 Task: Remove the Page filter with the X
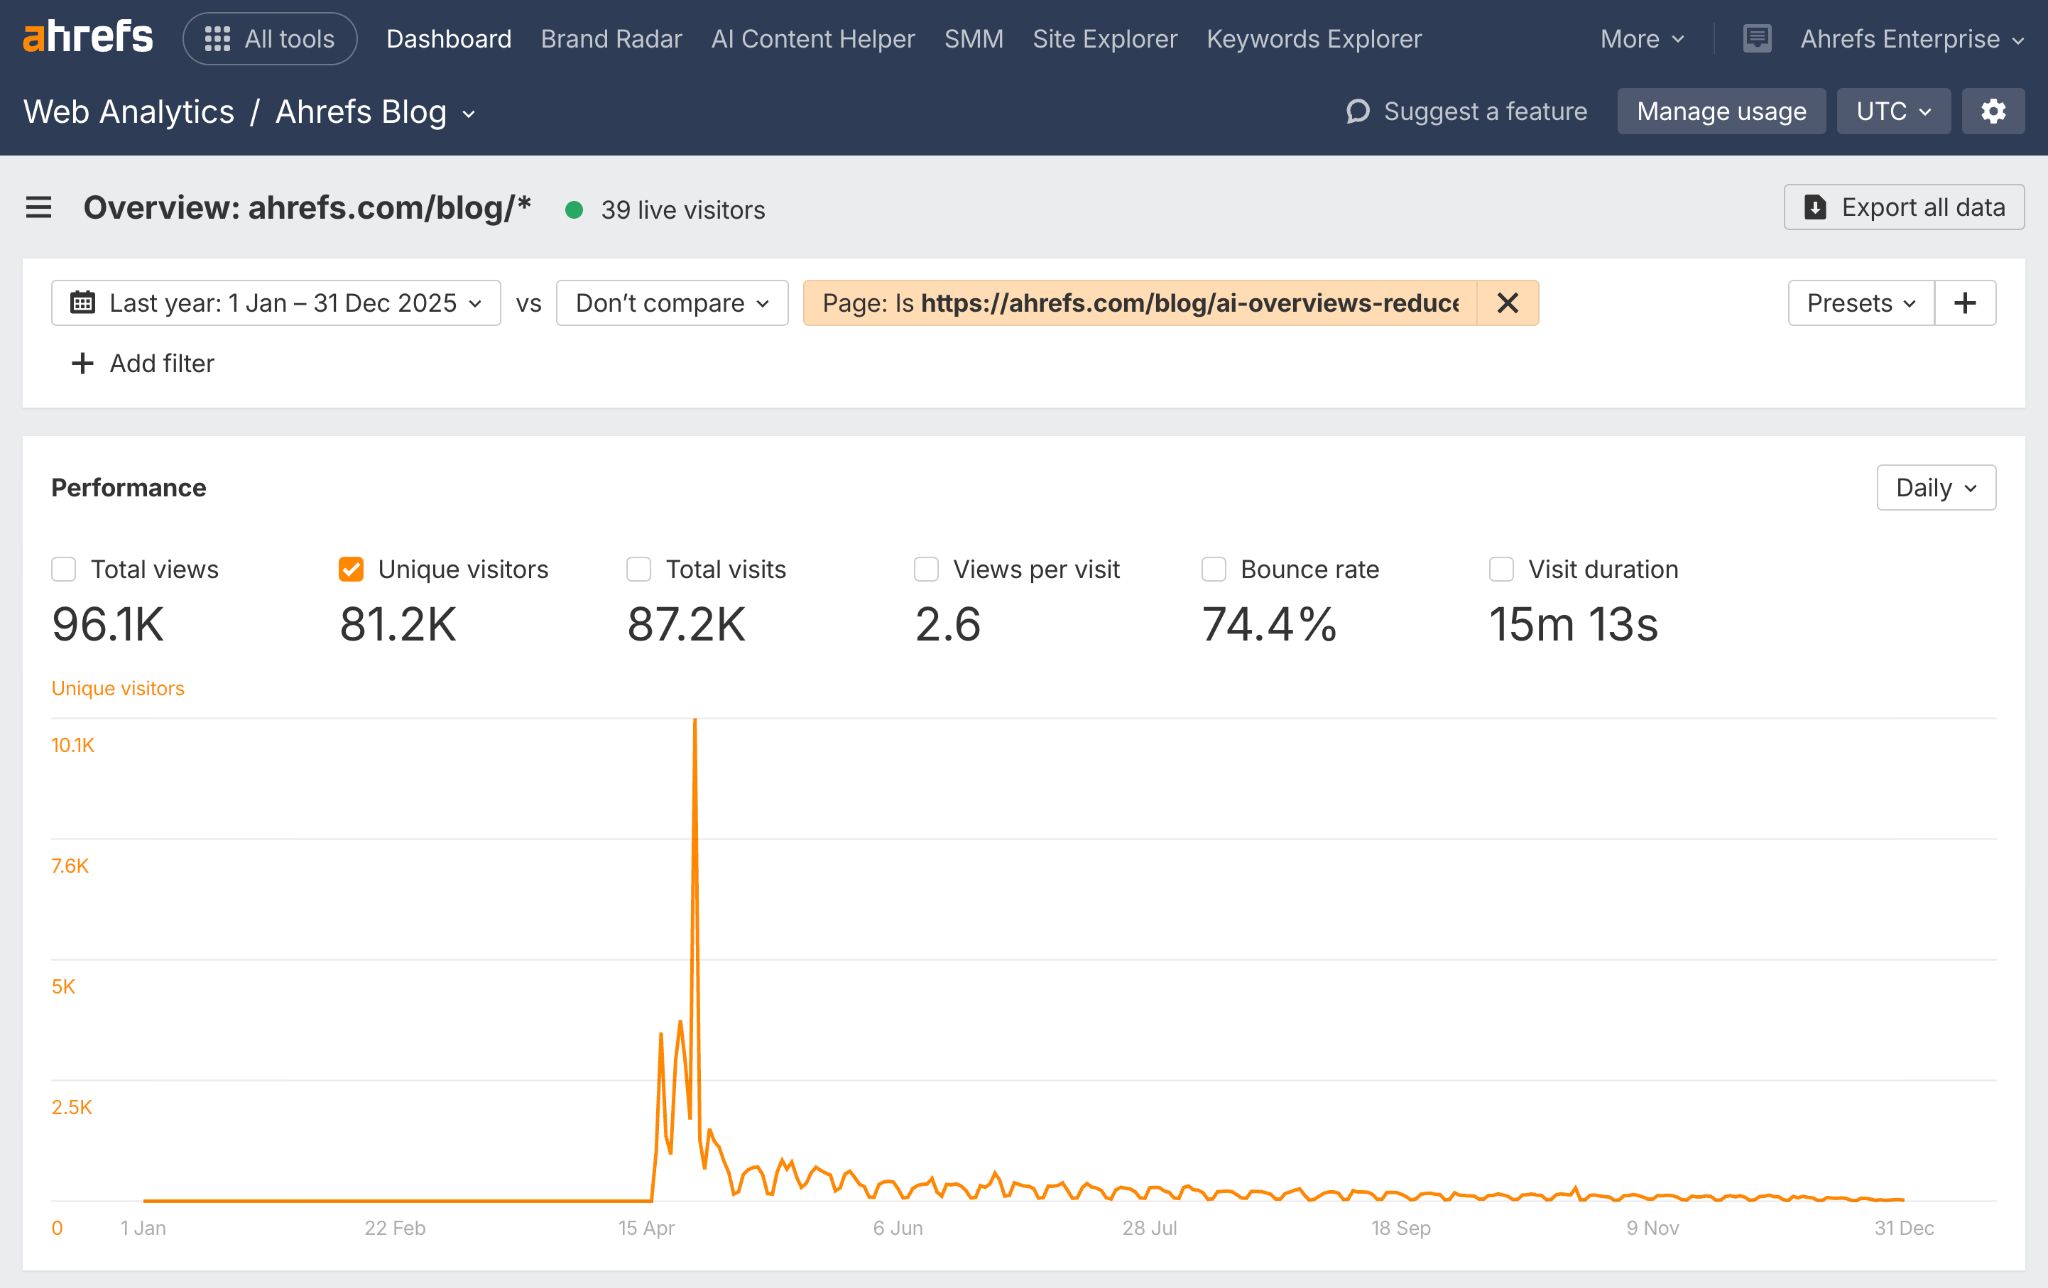(x=1508, y=302)
